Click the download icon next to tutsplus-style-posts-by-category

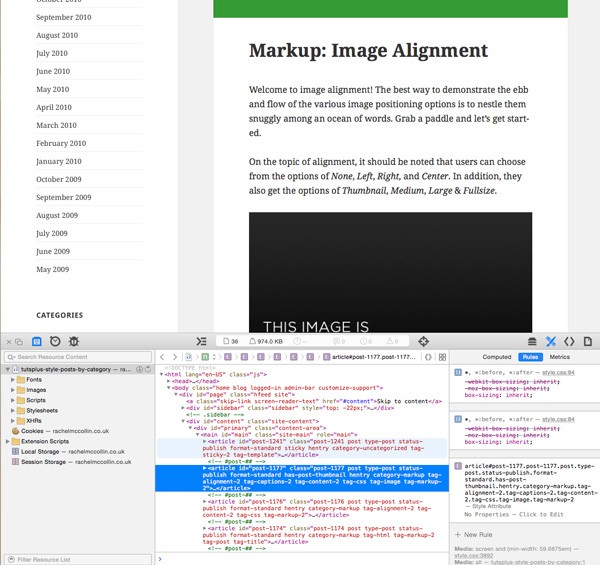coord(139,369)
